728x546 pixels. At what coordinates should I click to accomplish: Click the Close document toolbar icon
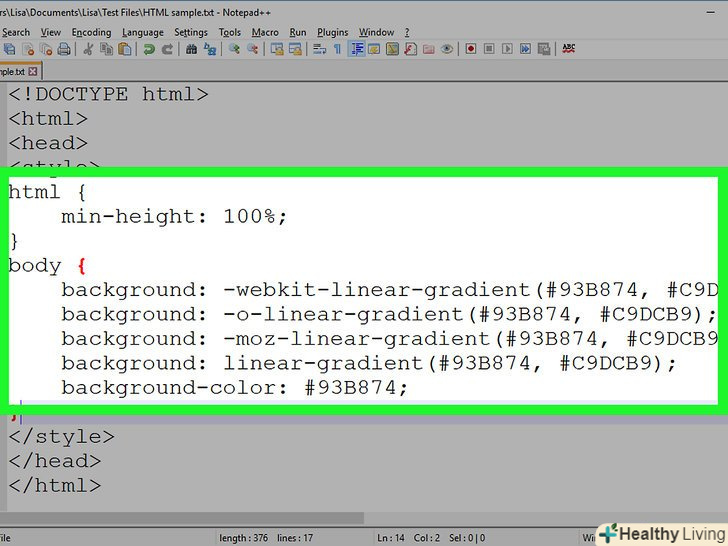pyautogui.click(x=28, y=49)
